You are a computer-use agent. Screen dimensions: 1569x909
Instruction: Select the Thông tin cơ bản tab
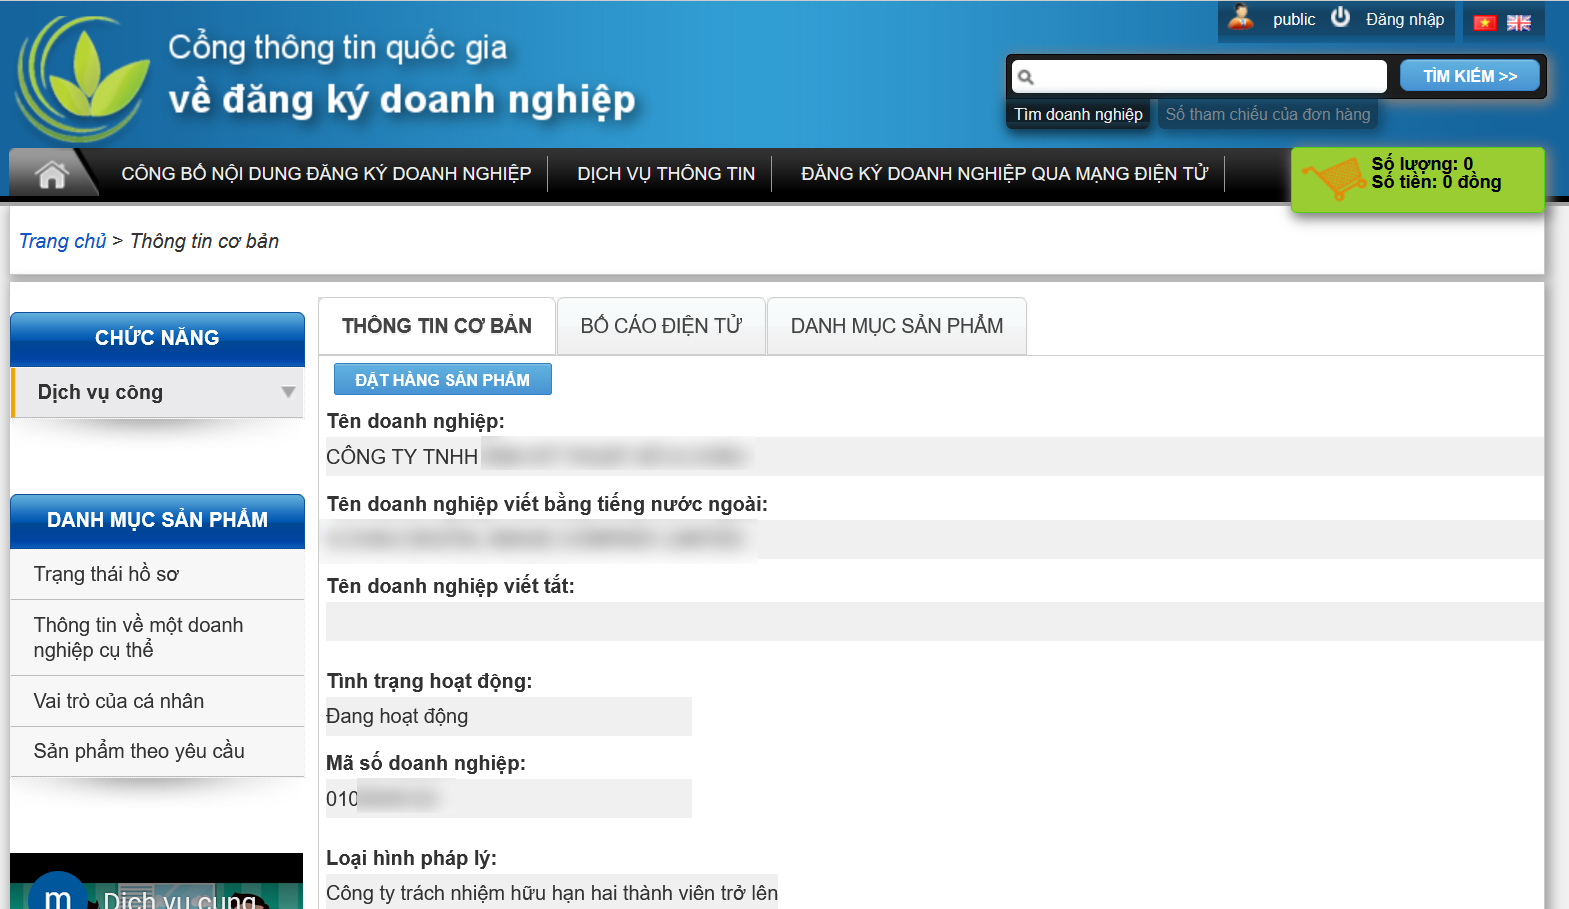click(437, 326)
